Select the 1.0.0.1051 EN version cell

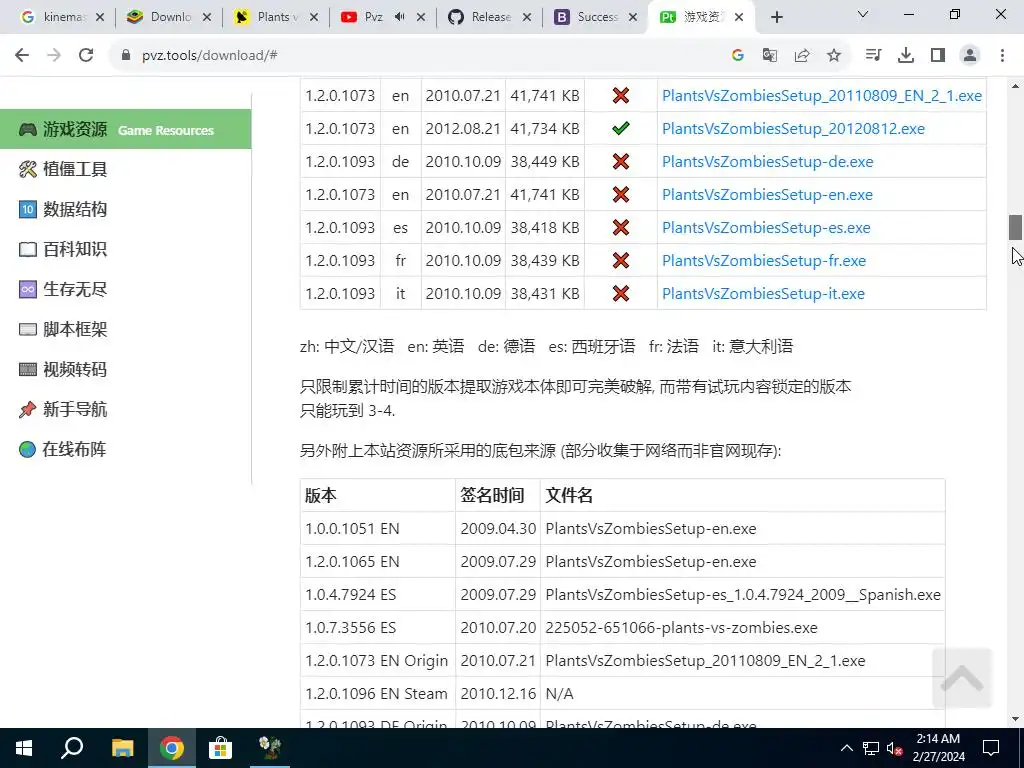[x=377, y=528]
